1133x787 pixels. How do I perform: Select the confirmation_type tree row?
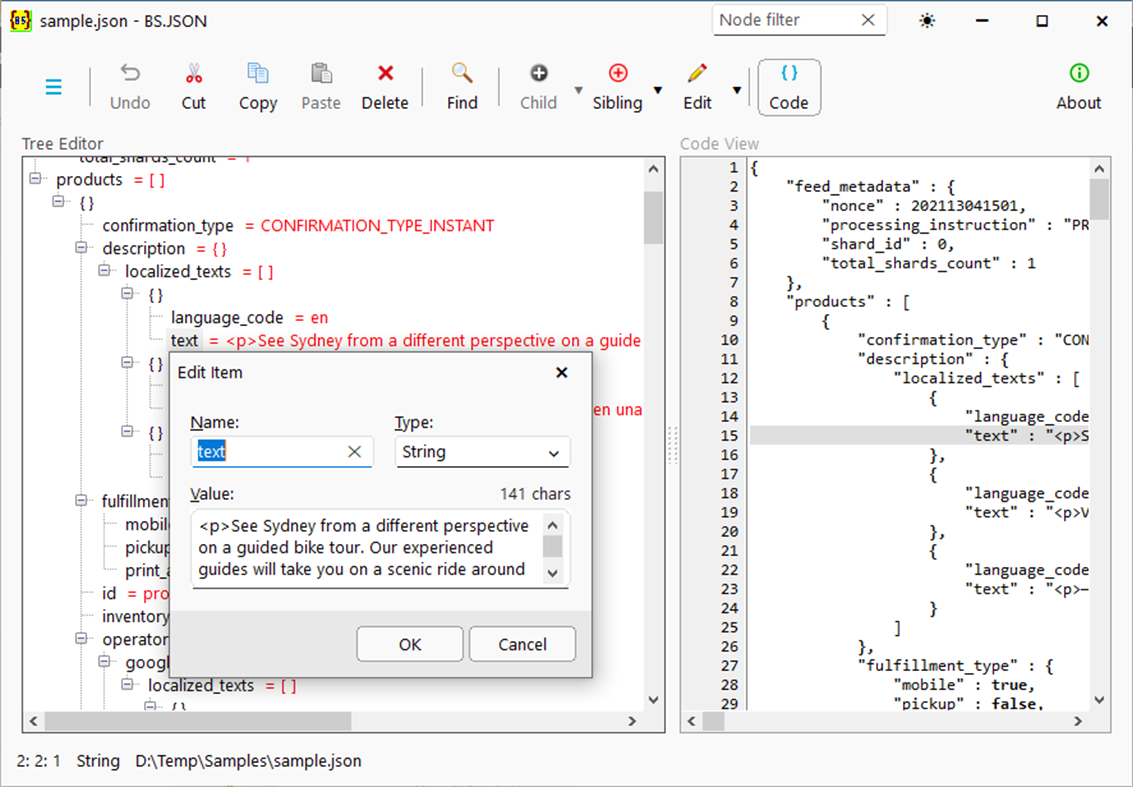pos(298,225)
